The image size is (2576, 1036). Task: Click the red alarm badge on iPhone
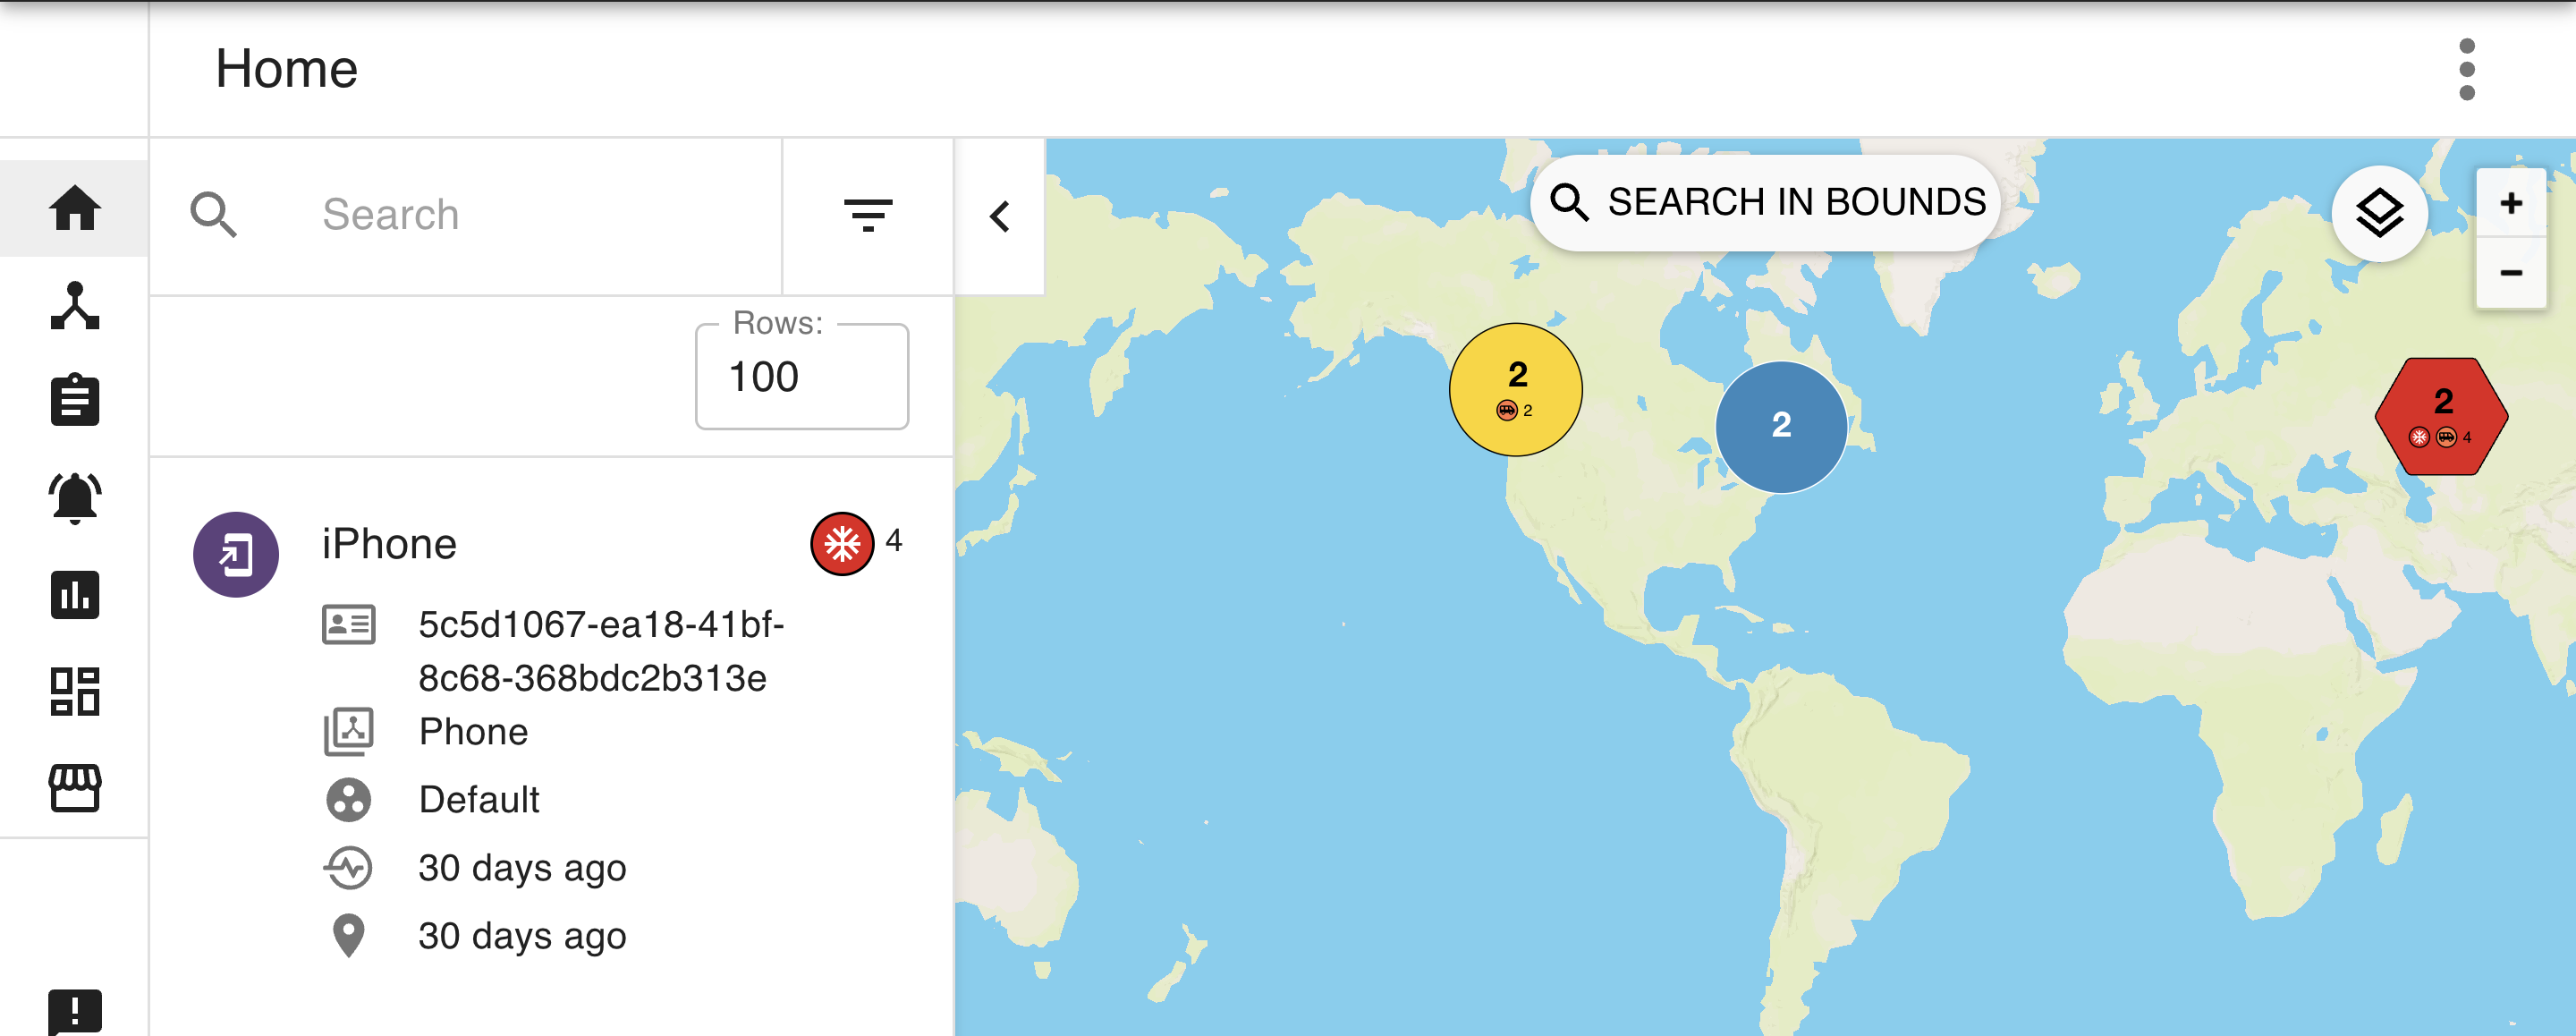[841, 544]
